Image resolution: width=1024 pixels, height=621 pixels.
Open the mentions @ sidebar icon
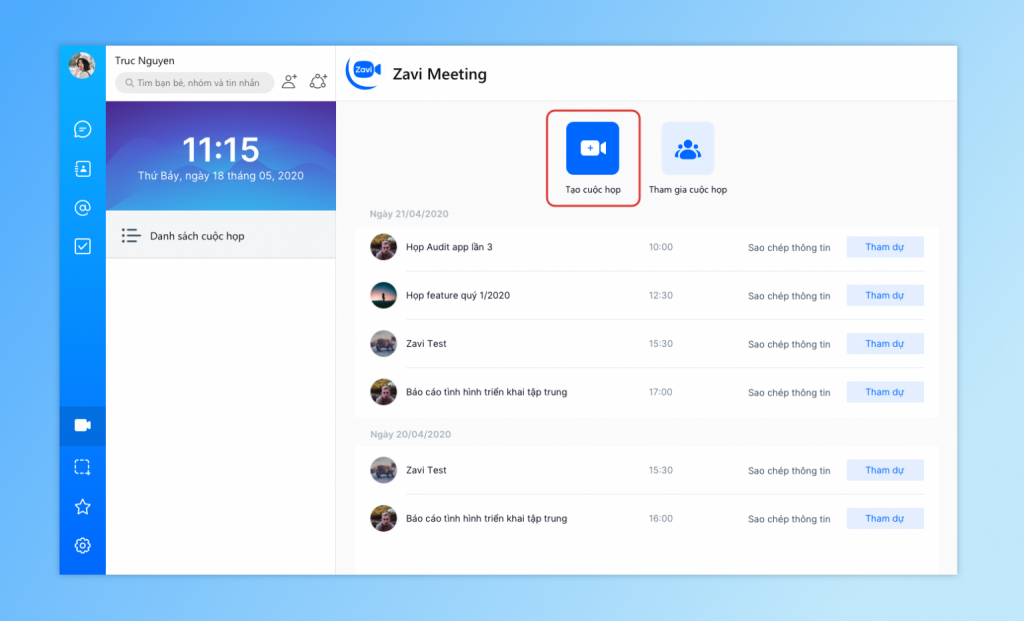pos(83,208)
